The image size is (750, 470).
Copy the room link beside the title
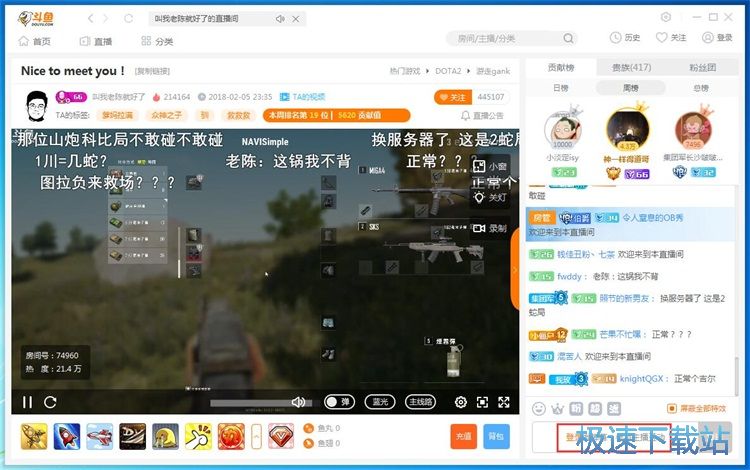152,71
